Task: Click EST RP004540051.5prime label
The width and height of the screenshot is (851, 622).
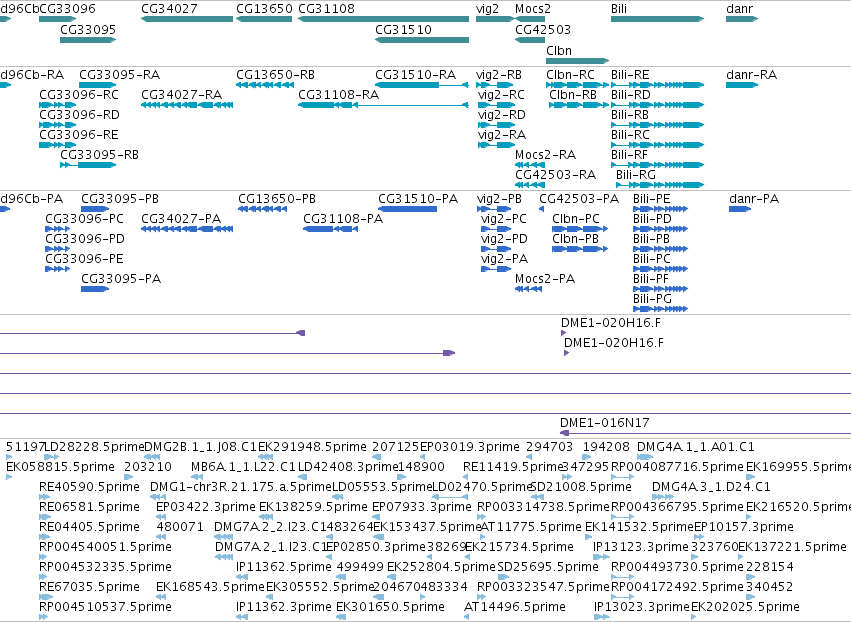Action: (x=105, y=546)
